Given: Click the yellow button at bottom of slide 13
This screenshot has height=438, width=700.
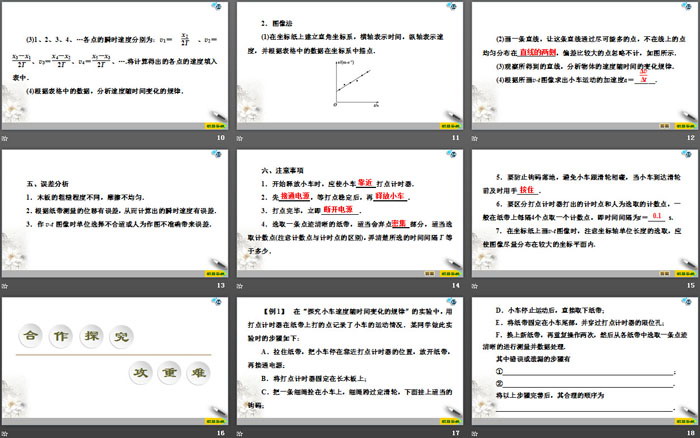Looking at the screenshot, I should (215, 273).
